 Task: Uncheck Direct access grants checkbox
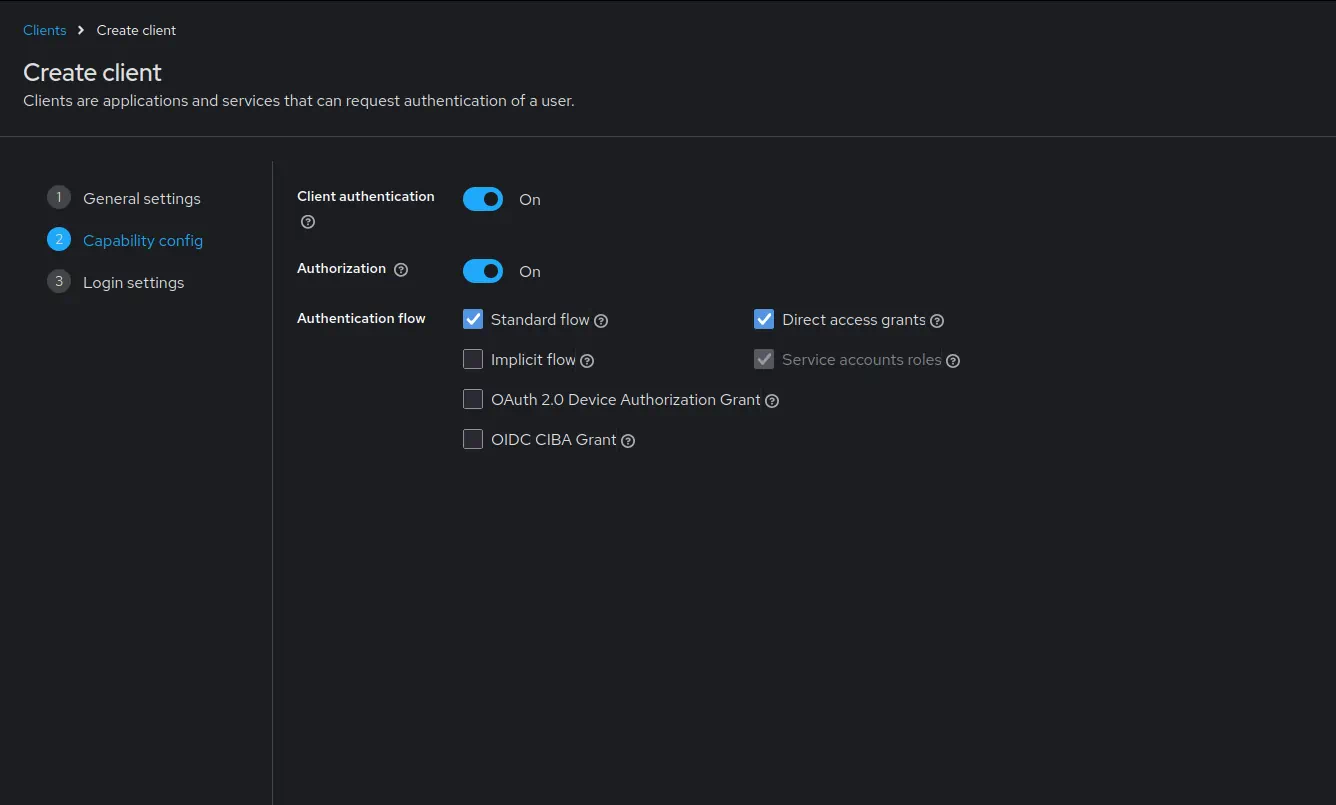coord(764,320)
